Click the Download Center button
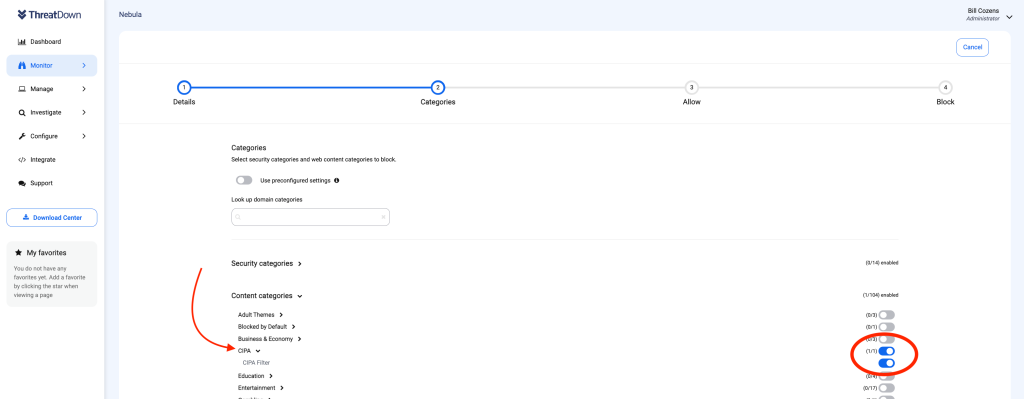1024x399 pixels. click(52, 217)
